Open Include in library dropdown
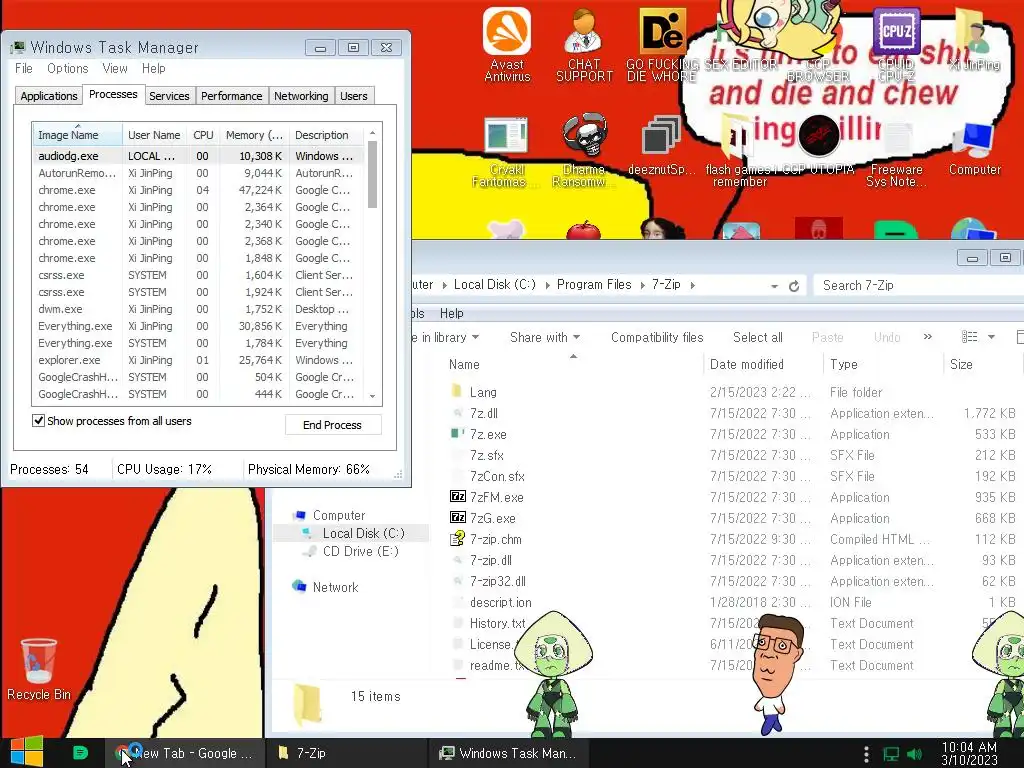Viewport: 1024px width, 768px height. pyautogui.click(x=445, y=337)
